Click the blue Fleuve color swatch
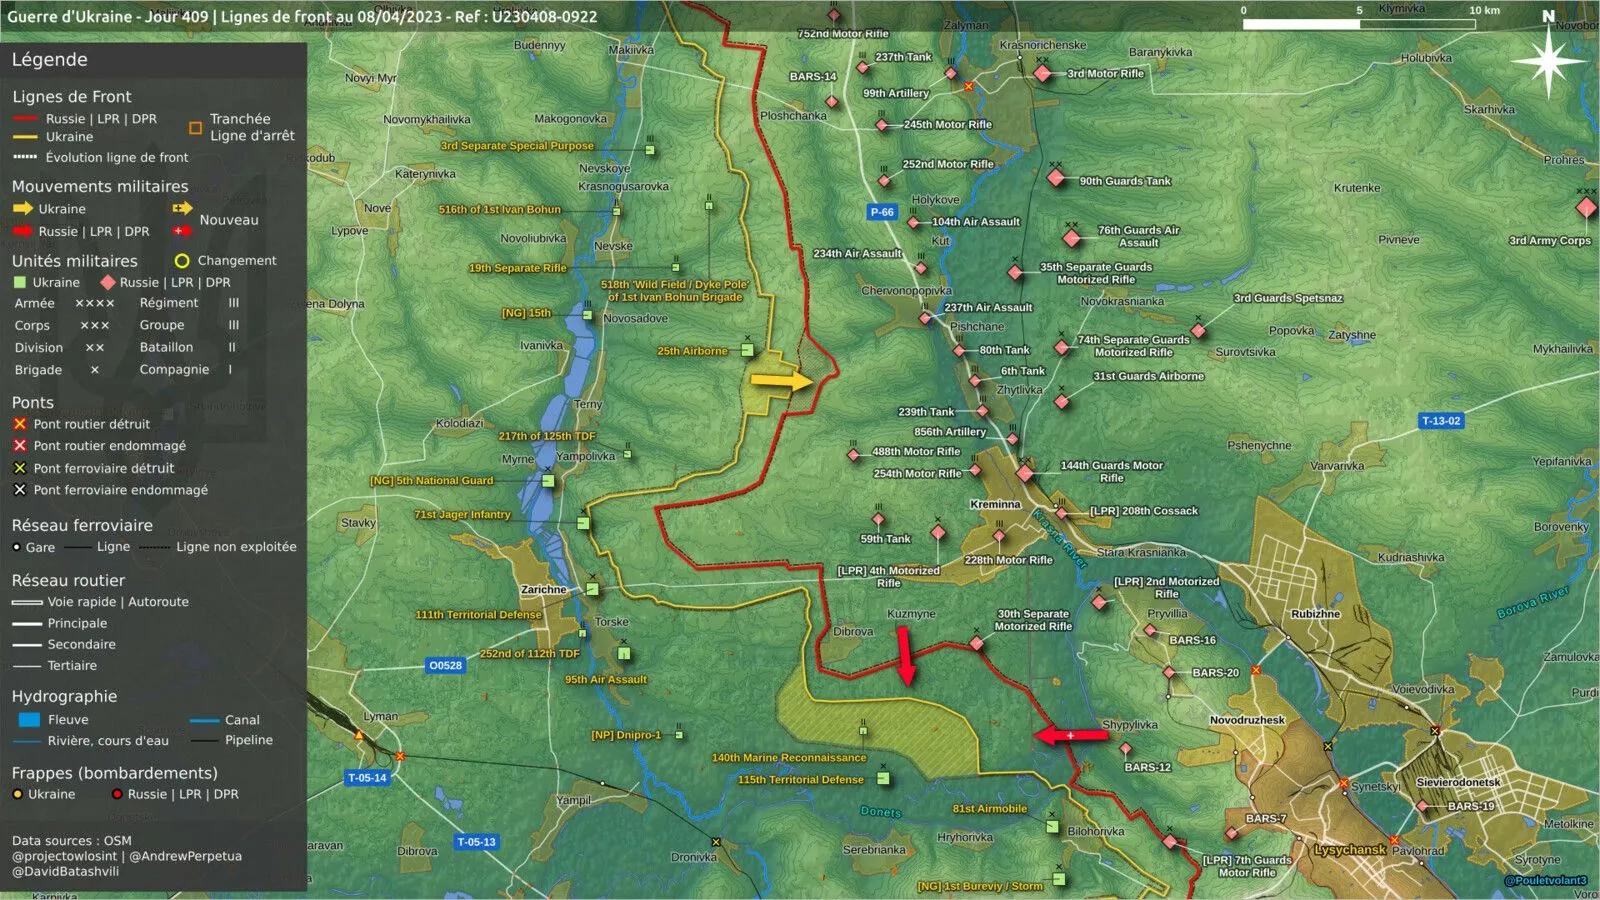 [29, 720]
